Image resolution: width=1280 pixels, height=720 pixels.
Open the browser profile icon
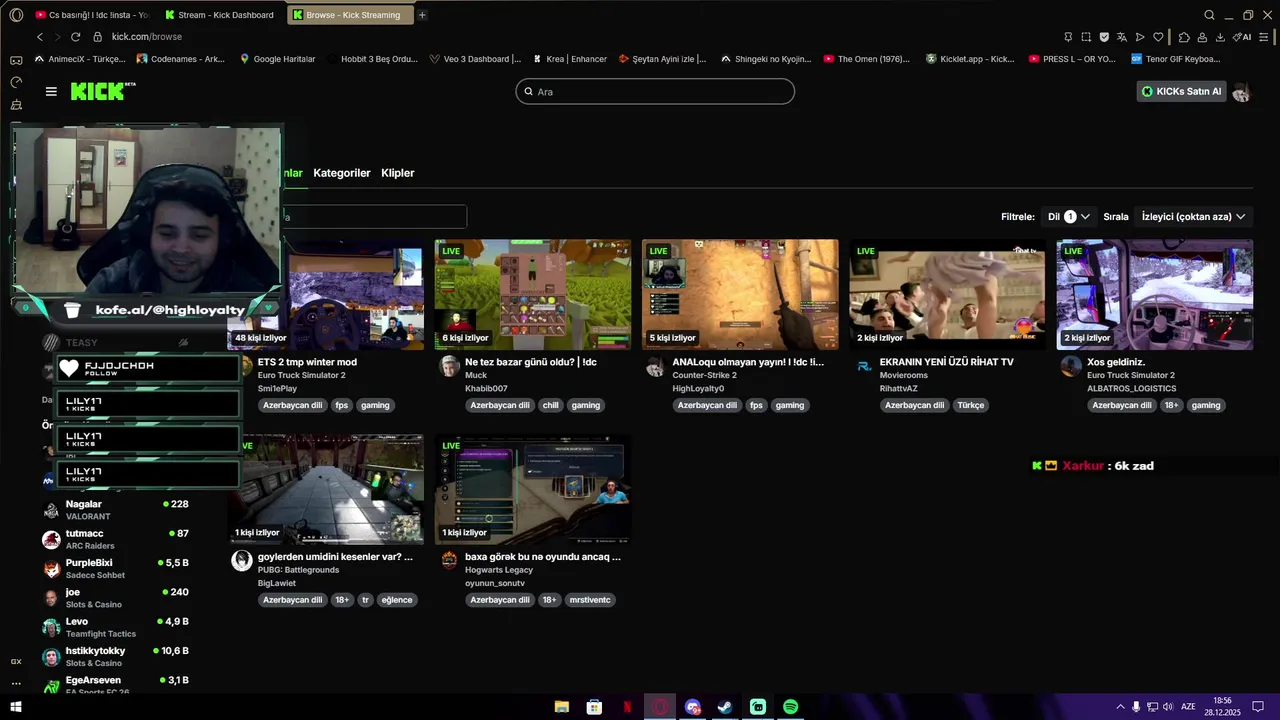click(x=1202, y=37)
